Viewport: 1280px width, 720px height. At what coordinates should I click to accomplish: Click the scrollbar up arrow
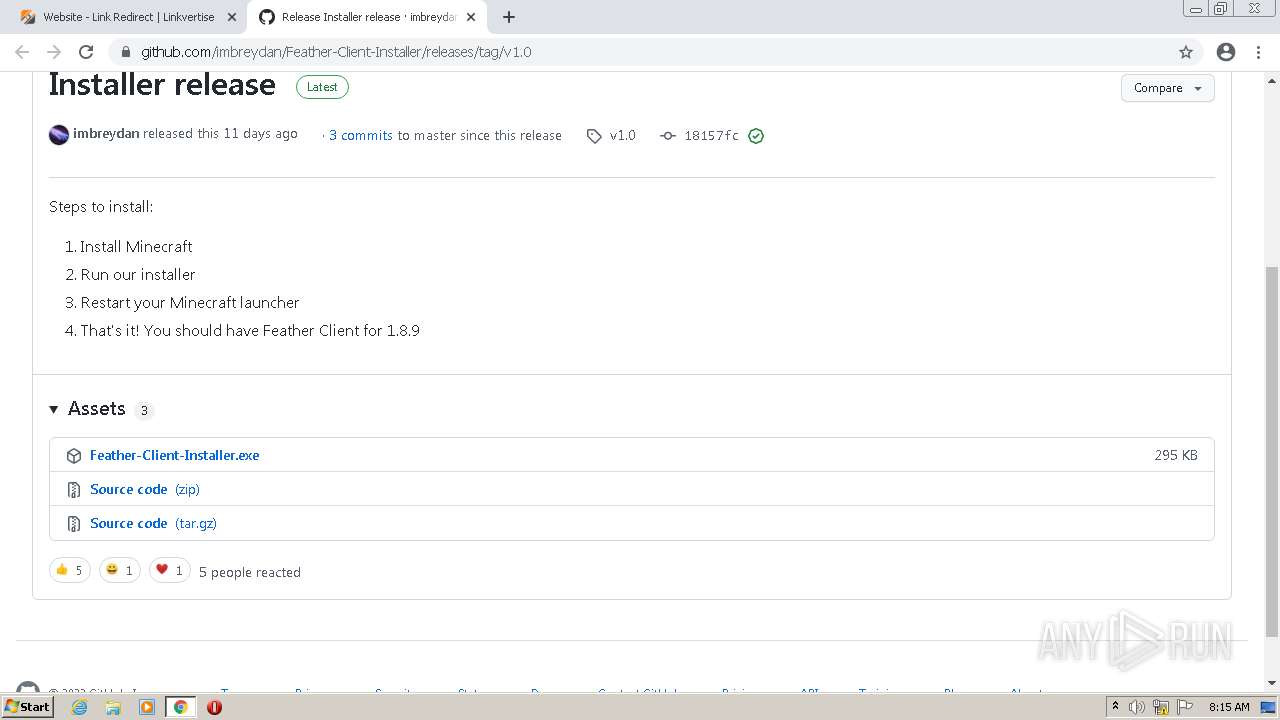1272,78
